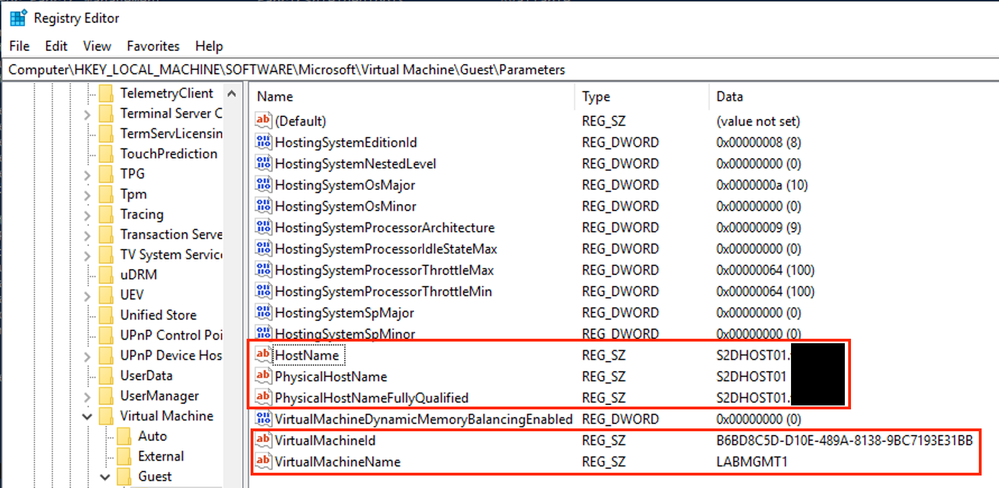Select the Auto subkey folder icon
999x488 pixels.
[x=125, y=436]
